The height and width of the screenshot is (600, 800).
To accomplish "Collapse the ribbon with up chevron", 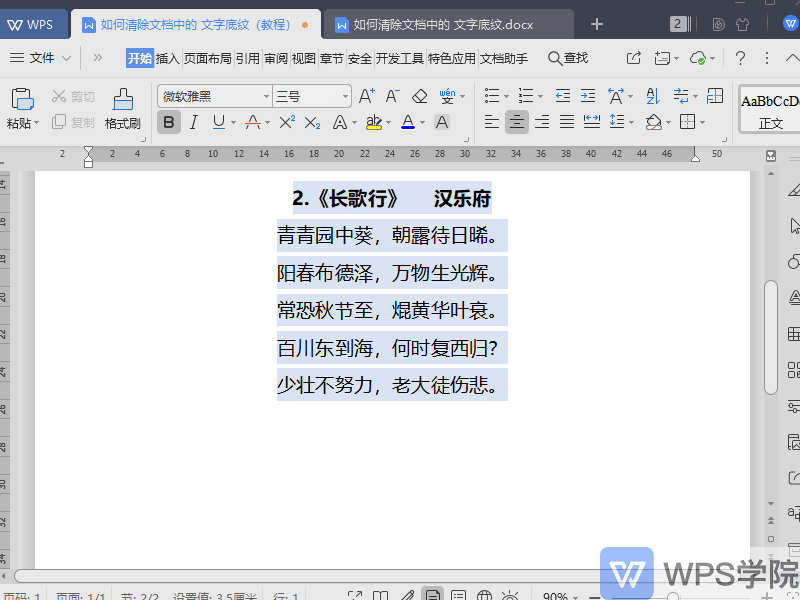I will click(792, 58).
